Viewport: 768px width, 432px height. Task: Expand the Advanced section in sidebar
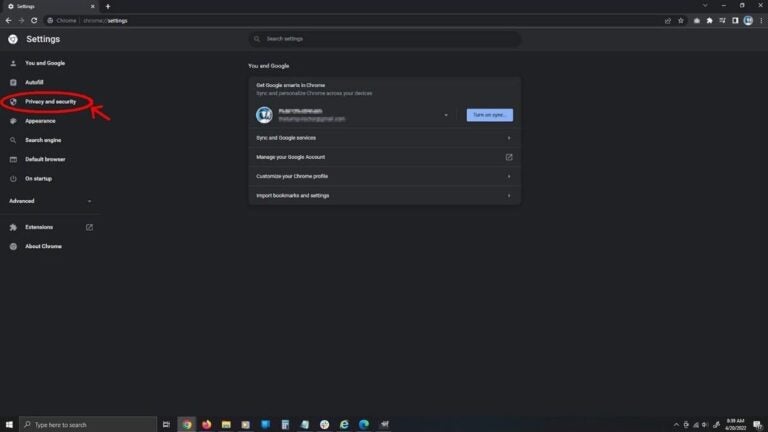[x=50, y=201]
